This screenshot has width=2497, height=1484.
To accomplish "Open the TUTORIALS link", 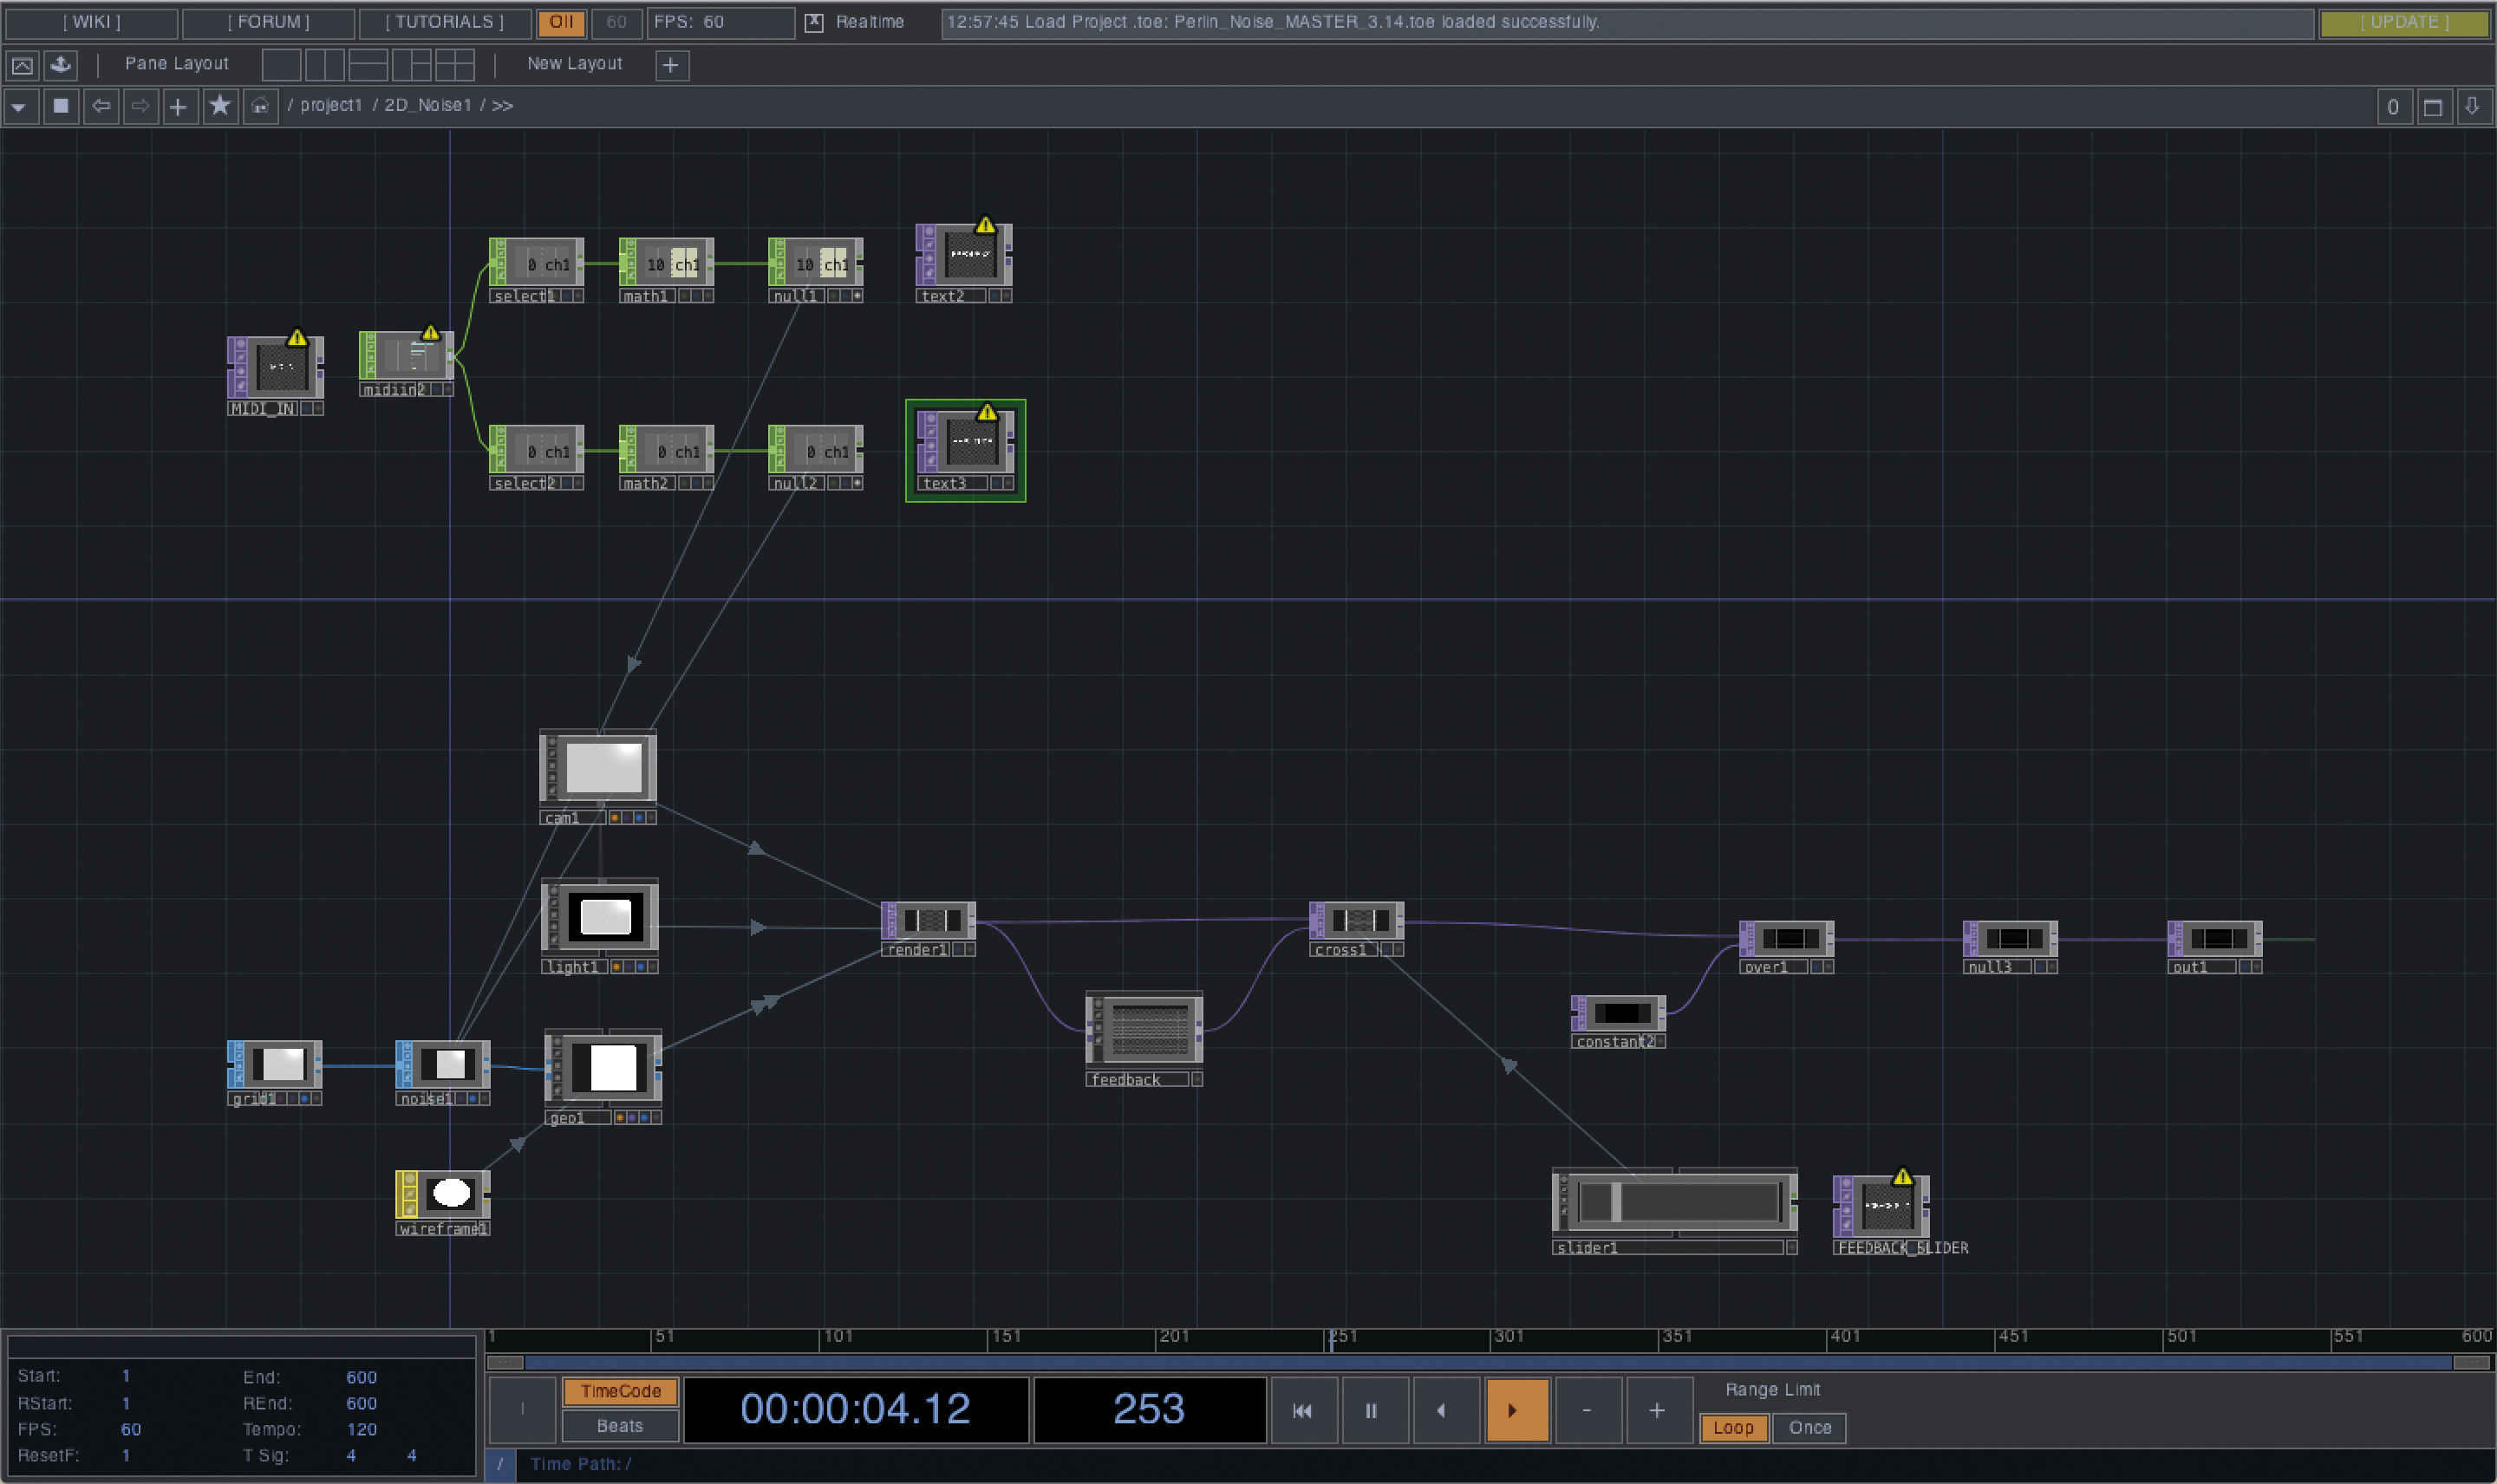I will pyautogui.click(x=444, y=22).
